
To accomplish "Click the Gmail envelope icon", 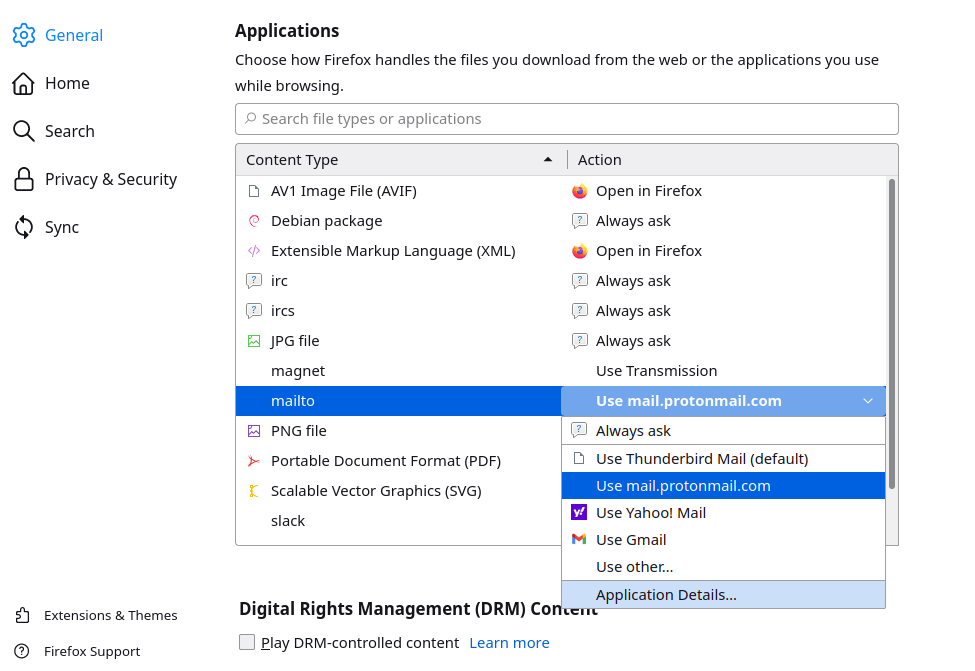I will pyautogui.click(x=579, y=539).
